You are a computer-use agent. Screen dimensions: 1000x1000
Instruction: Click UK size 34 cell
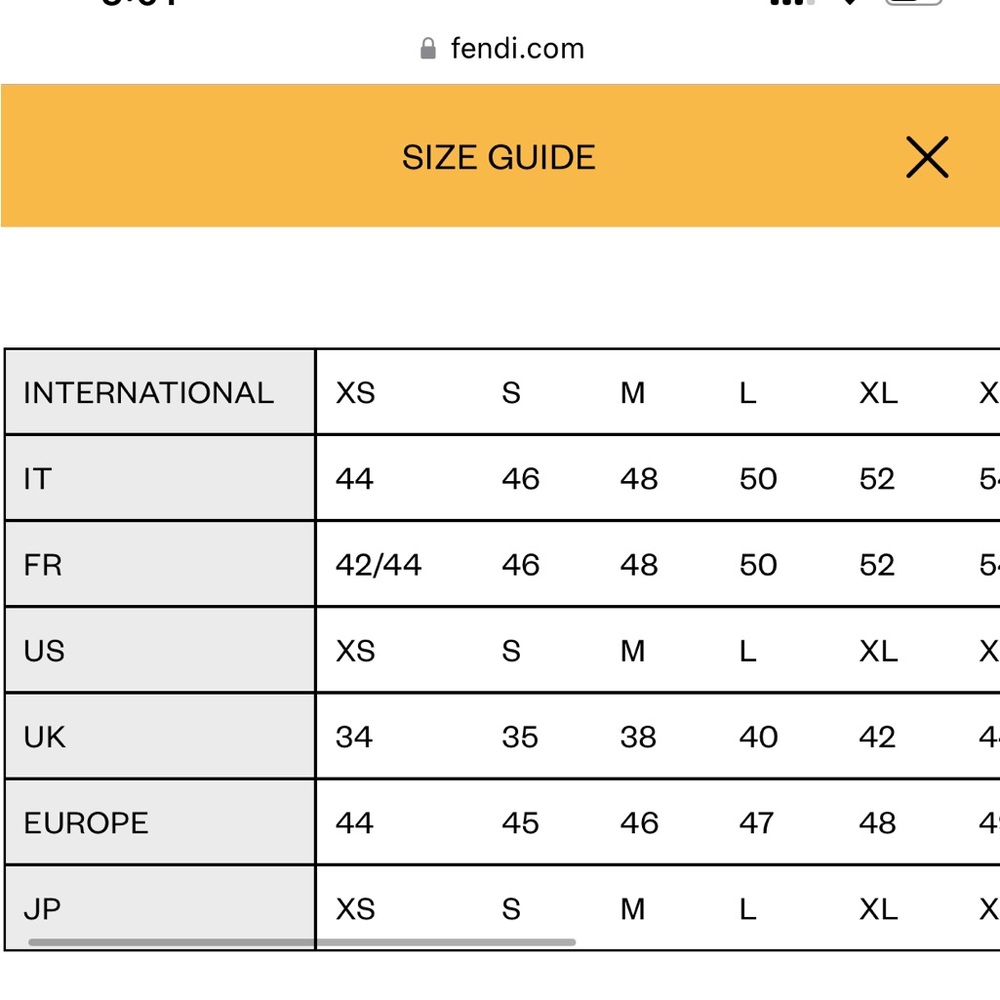coord(354,737)
